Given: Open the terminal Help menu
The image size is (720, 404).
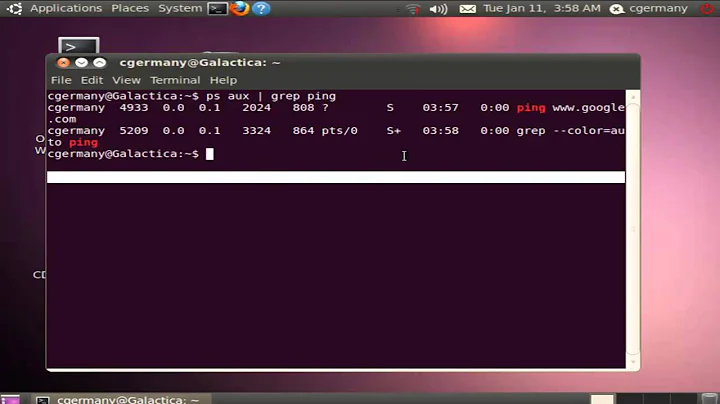Looking at the screenshot, I should 223,80.
